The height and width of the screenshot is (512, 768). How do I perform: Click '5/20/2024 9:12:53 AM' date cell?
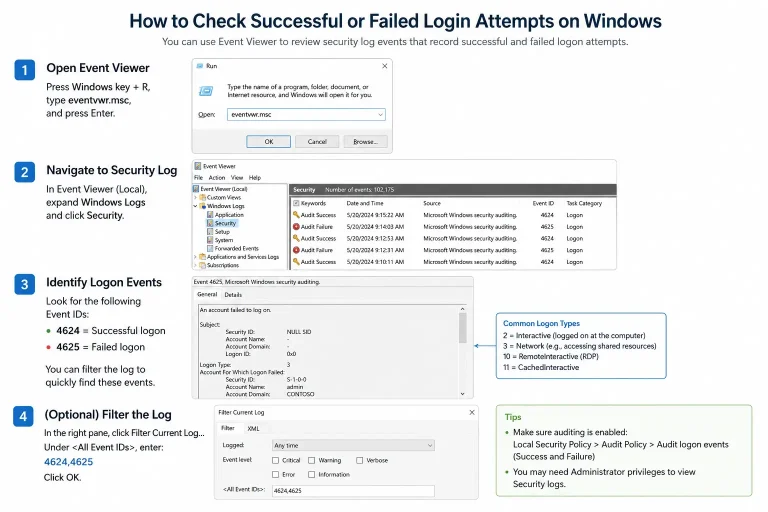pyautogui.click(x=375, y=239)
